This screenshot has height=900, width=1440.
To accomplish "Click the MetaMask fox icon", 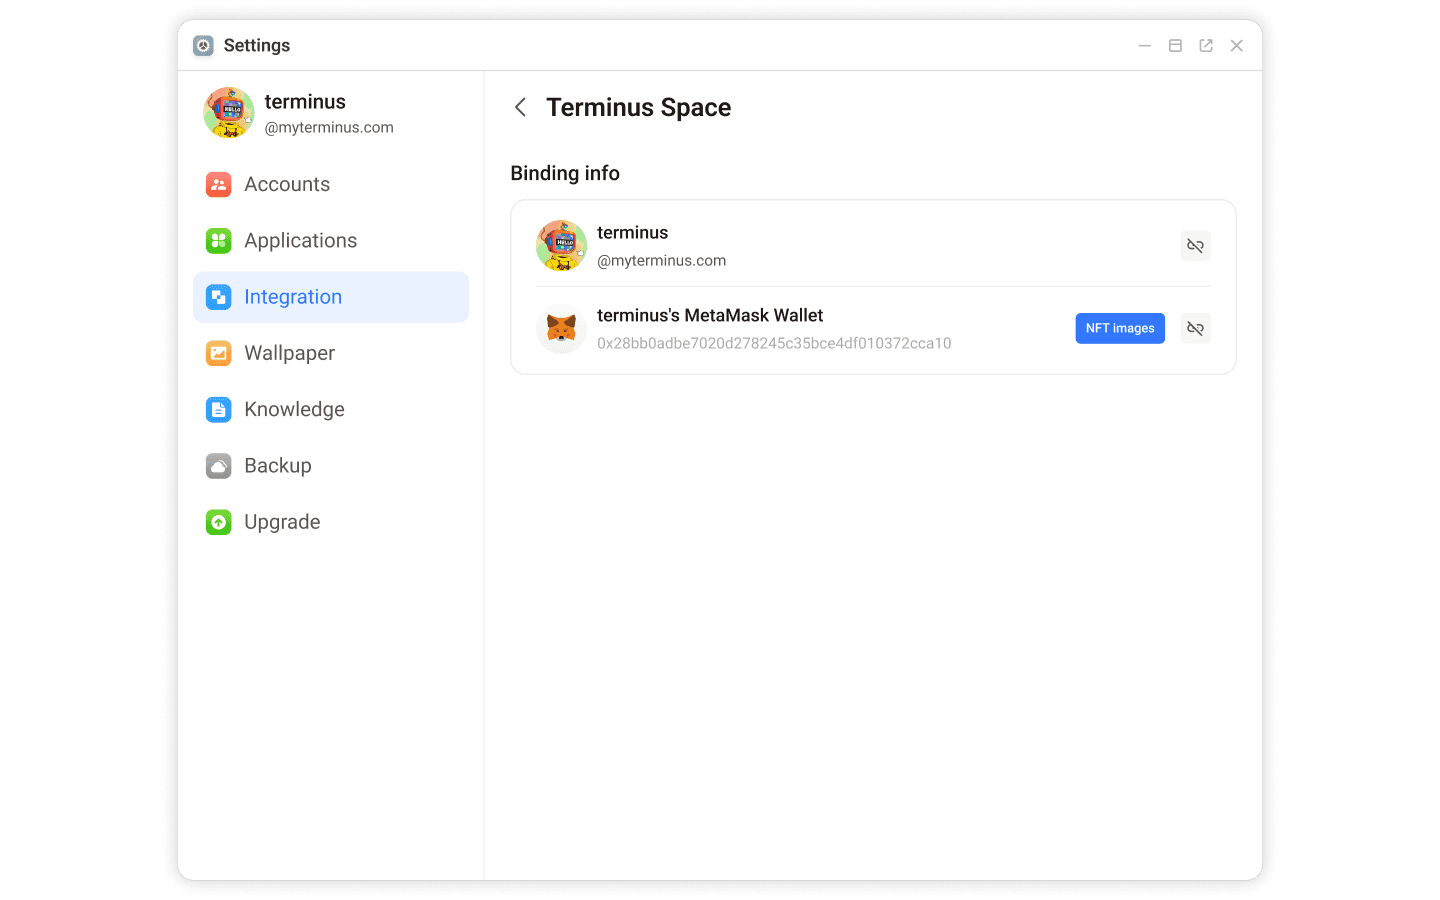I will (561, 328).
